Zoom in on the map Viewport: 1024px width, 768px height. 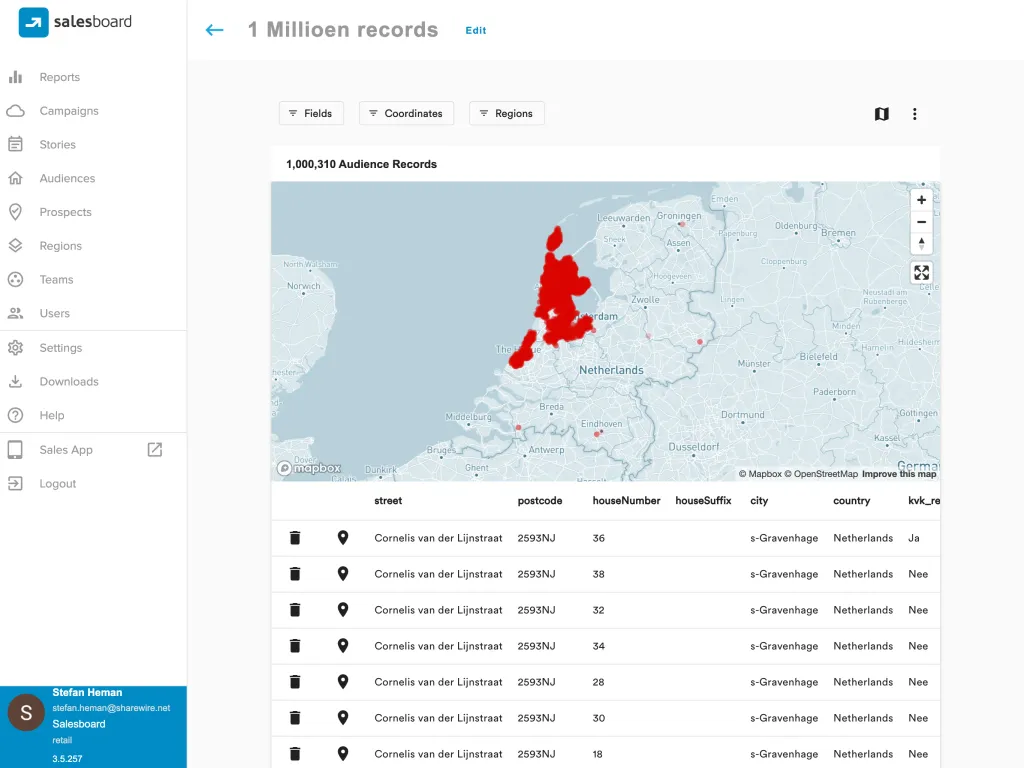921,200
